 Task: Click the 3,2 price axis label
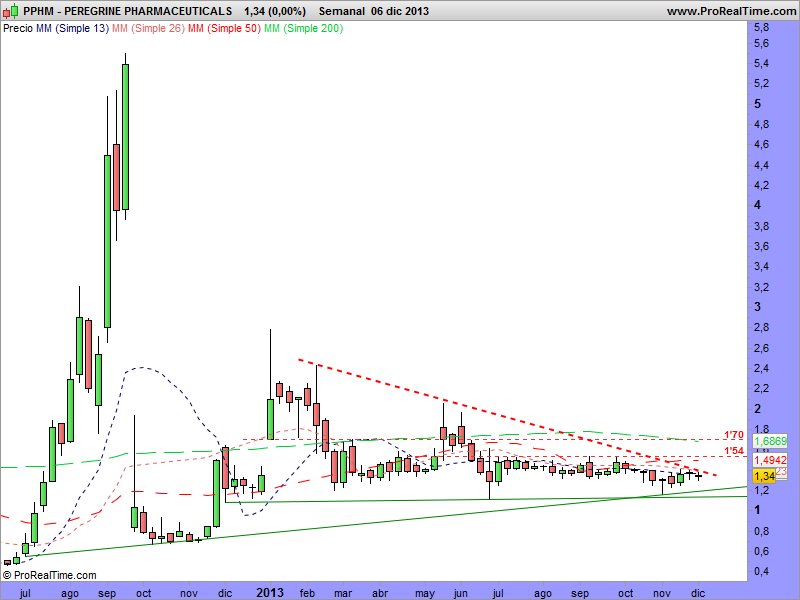(762, 287)
